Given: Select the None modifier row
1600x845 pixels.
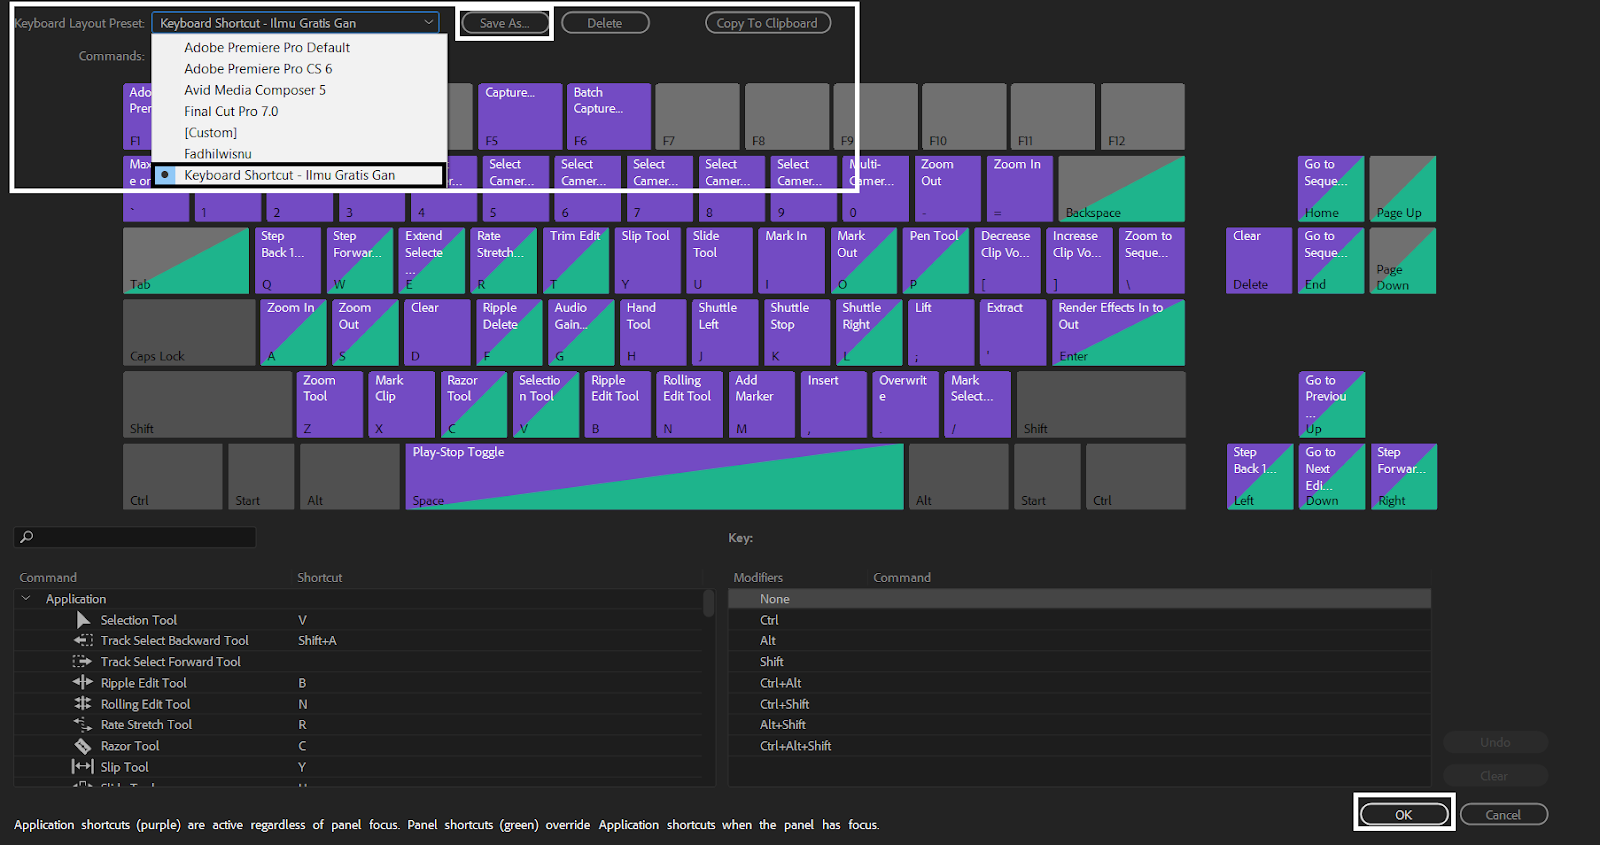Looking at the screenshot, I should click(x=1080, y=599).
